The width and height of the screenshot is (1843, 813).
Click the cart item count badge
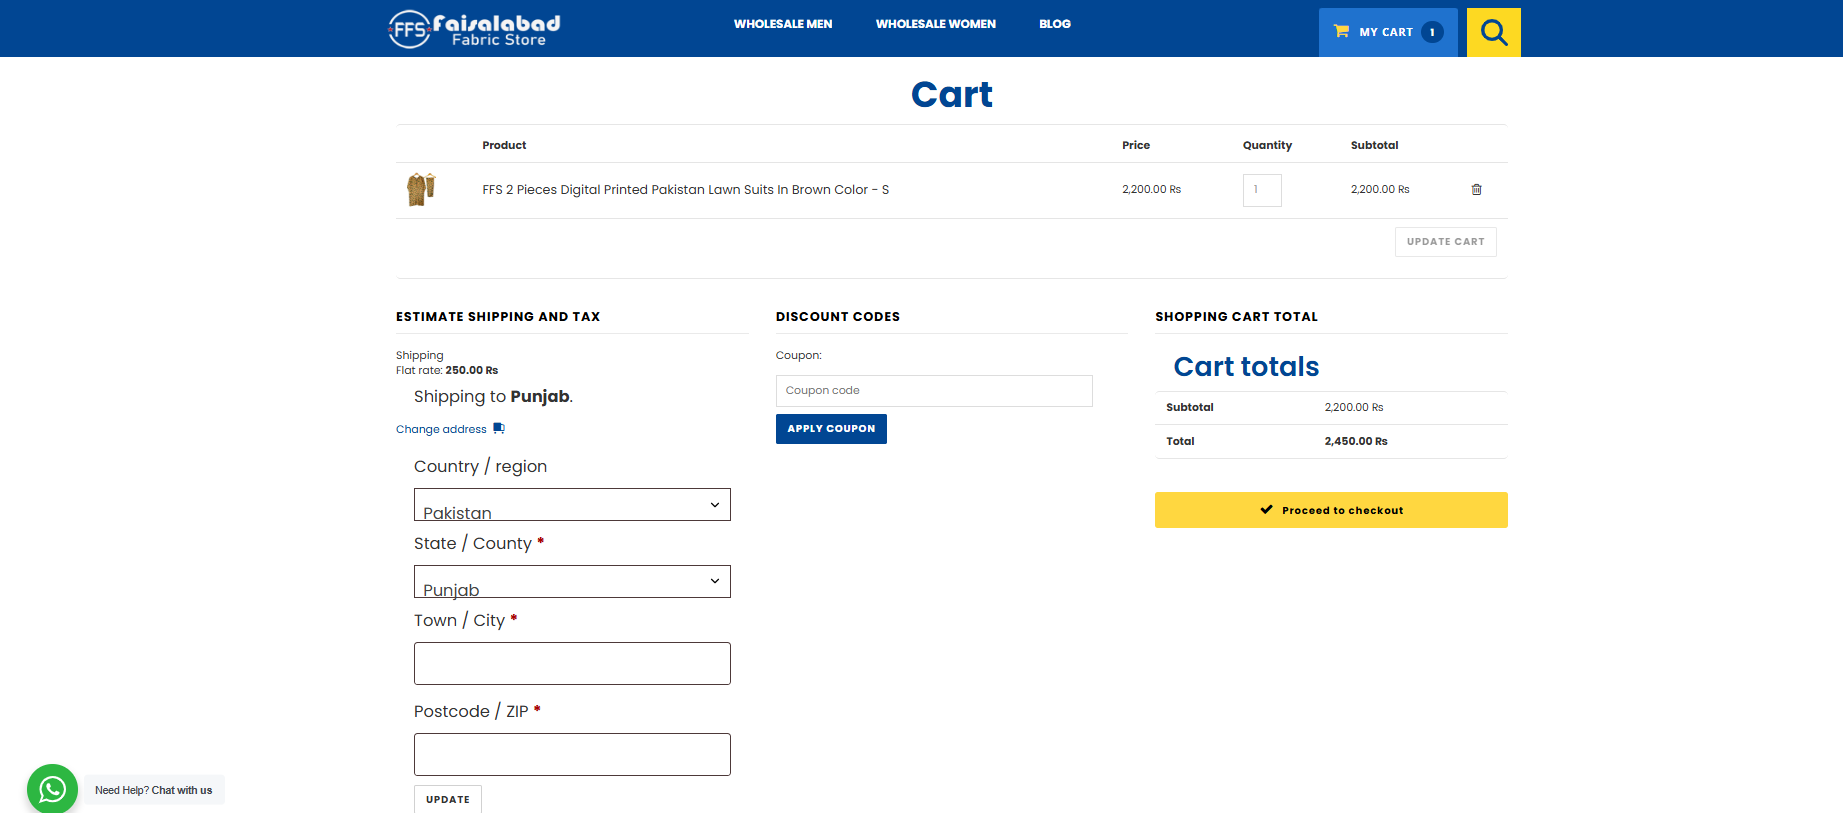(x=1432, y=32)
